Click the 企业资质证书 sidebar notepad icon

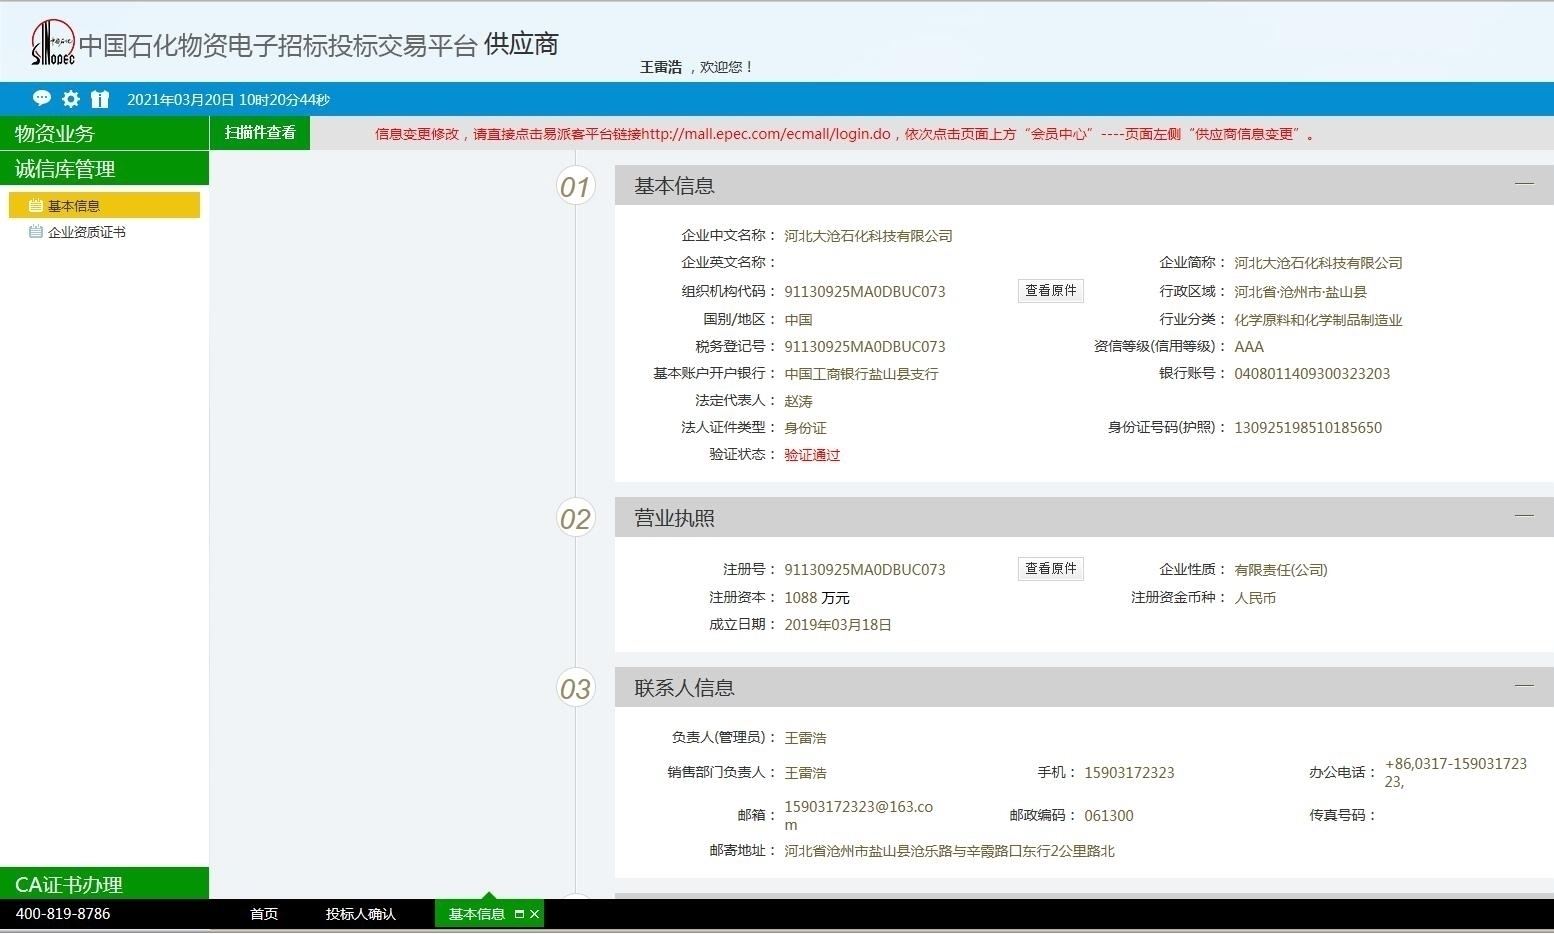coord(36,232)
